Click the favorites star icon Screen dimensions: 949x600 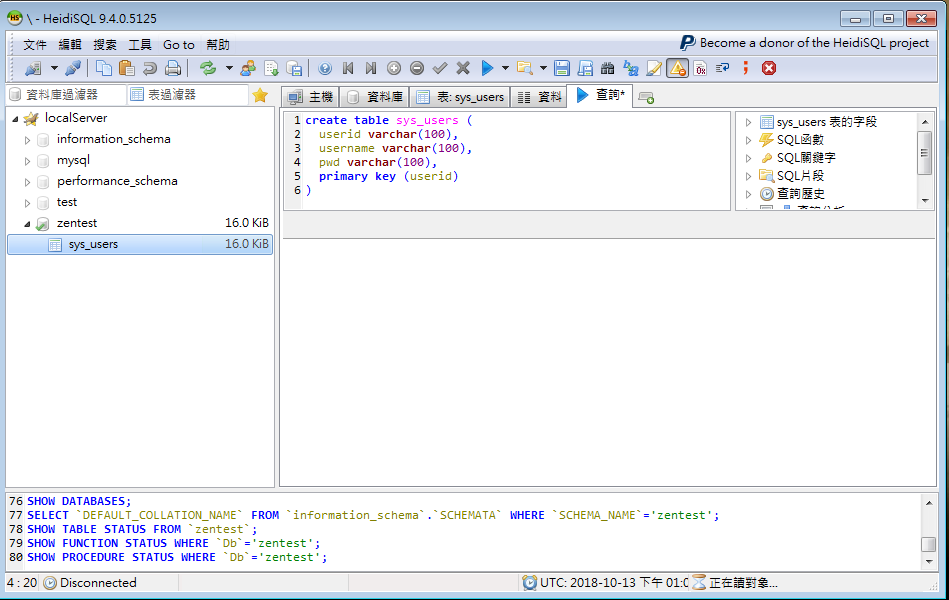click(260, 96)
